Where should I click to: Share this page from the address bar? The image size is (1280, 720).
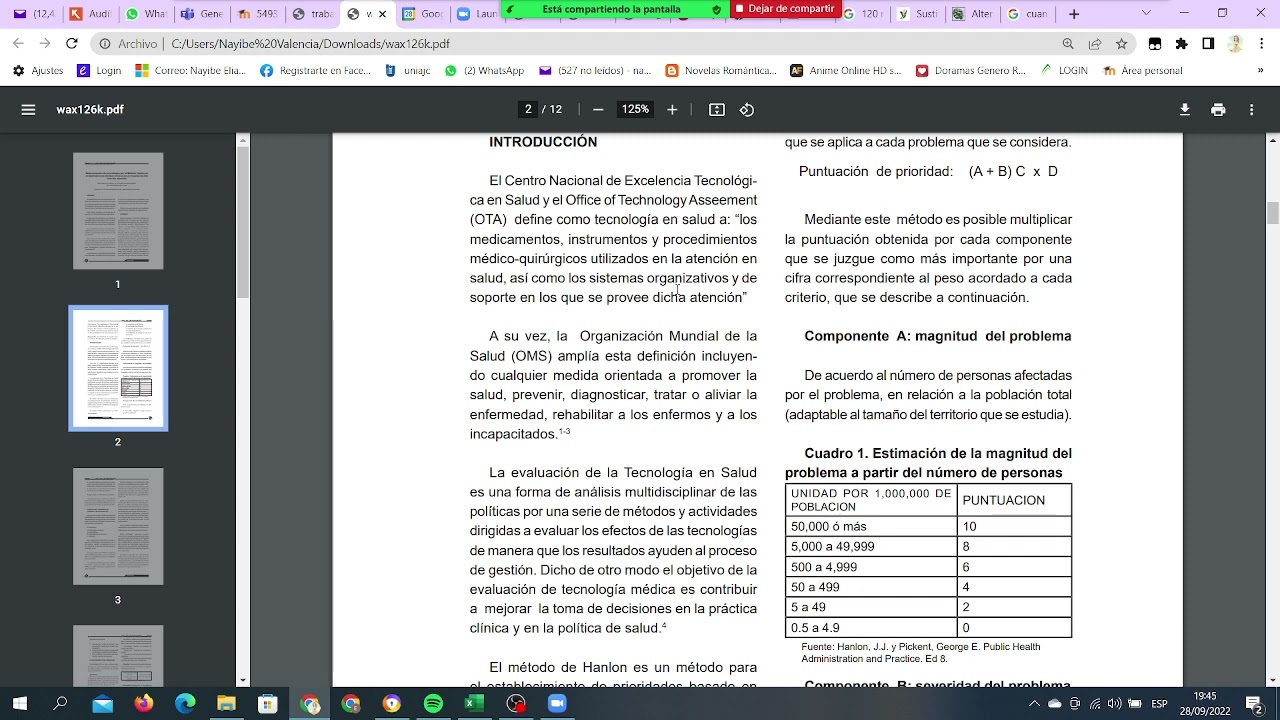[x=1095, y=44]
